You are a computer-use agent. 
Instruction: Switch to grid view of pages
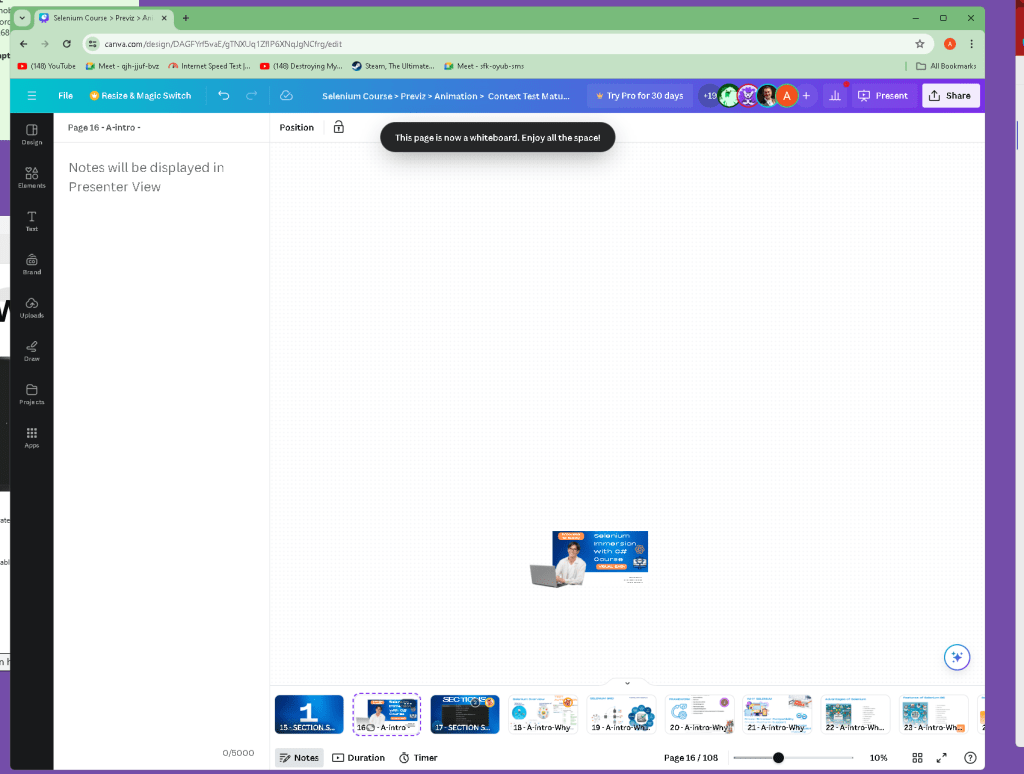tap(917, 758)
